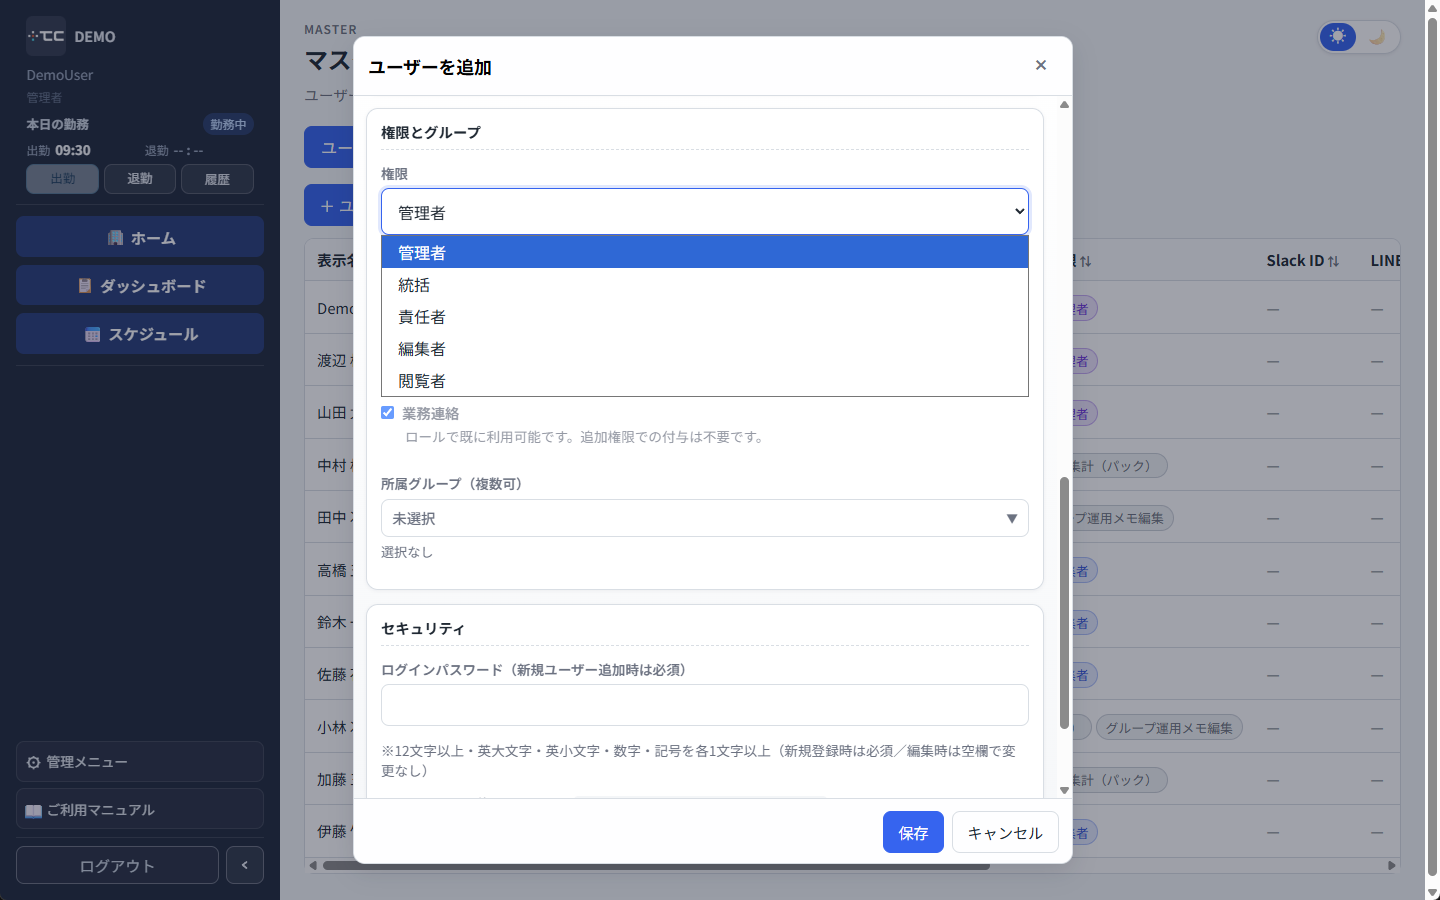Open ご利用マニュアル book item

click(x=140, y=809)
